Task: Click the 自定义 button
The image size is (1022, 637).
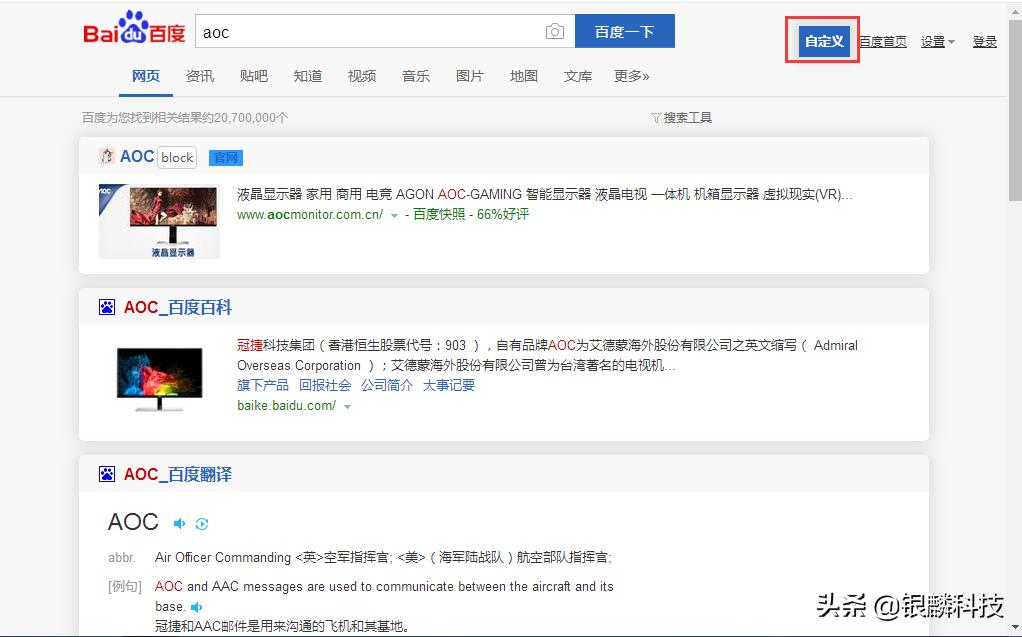Action: 824,41
